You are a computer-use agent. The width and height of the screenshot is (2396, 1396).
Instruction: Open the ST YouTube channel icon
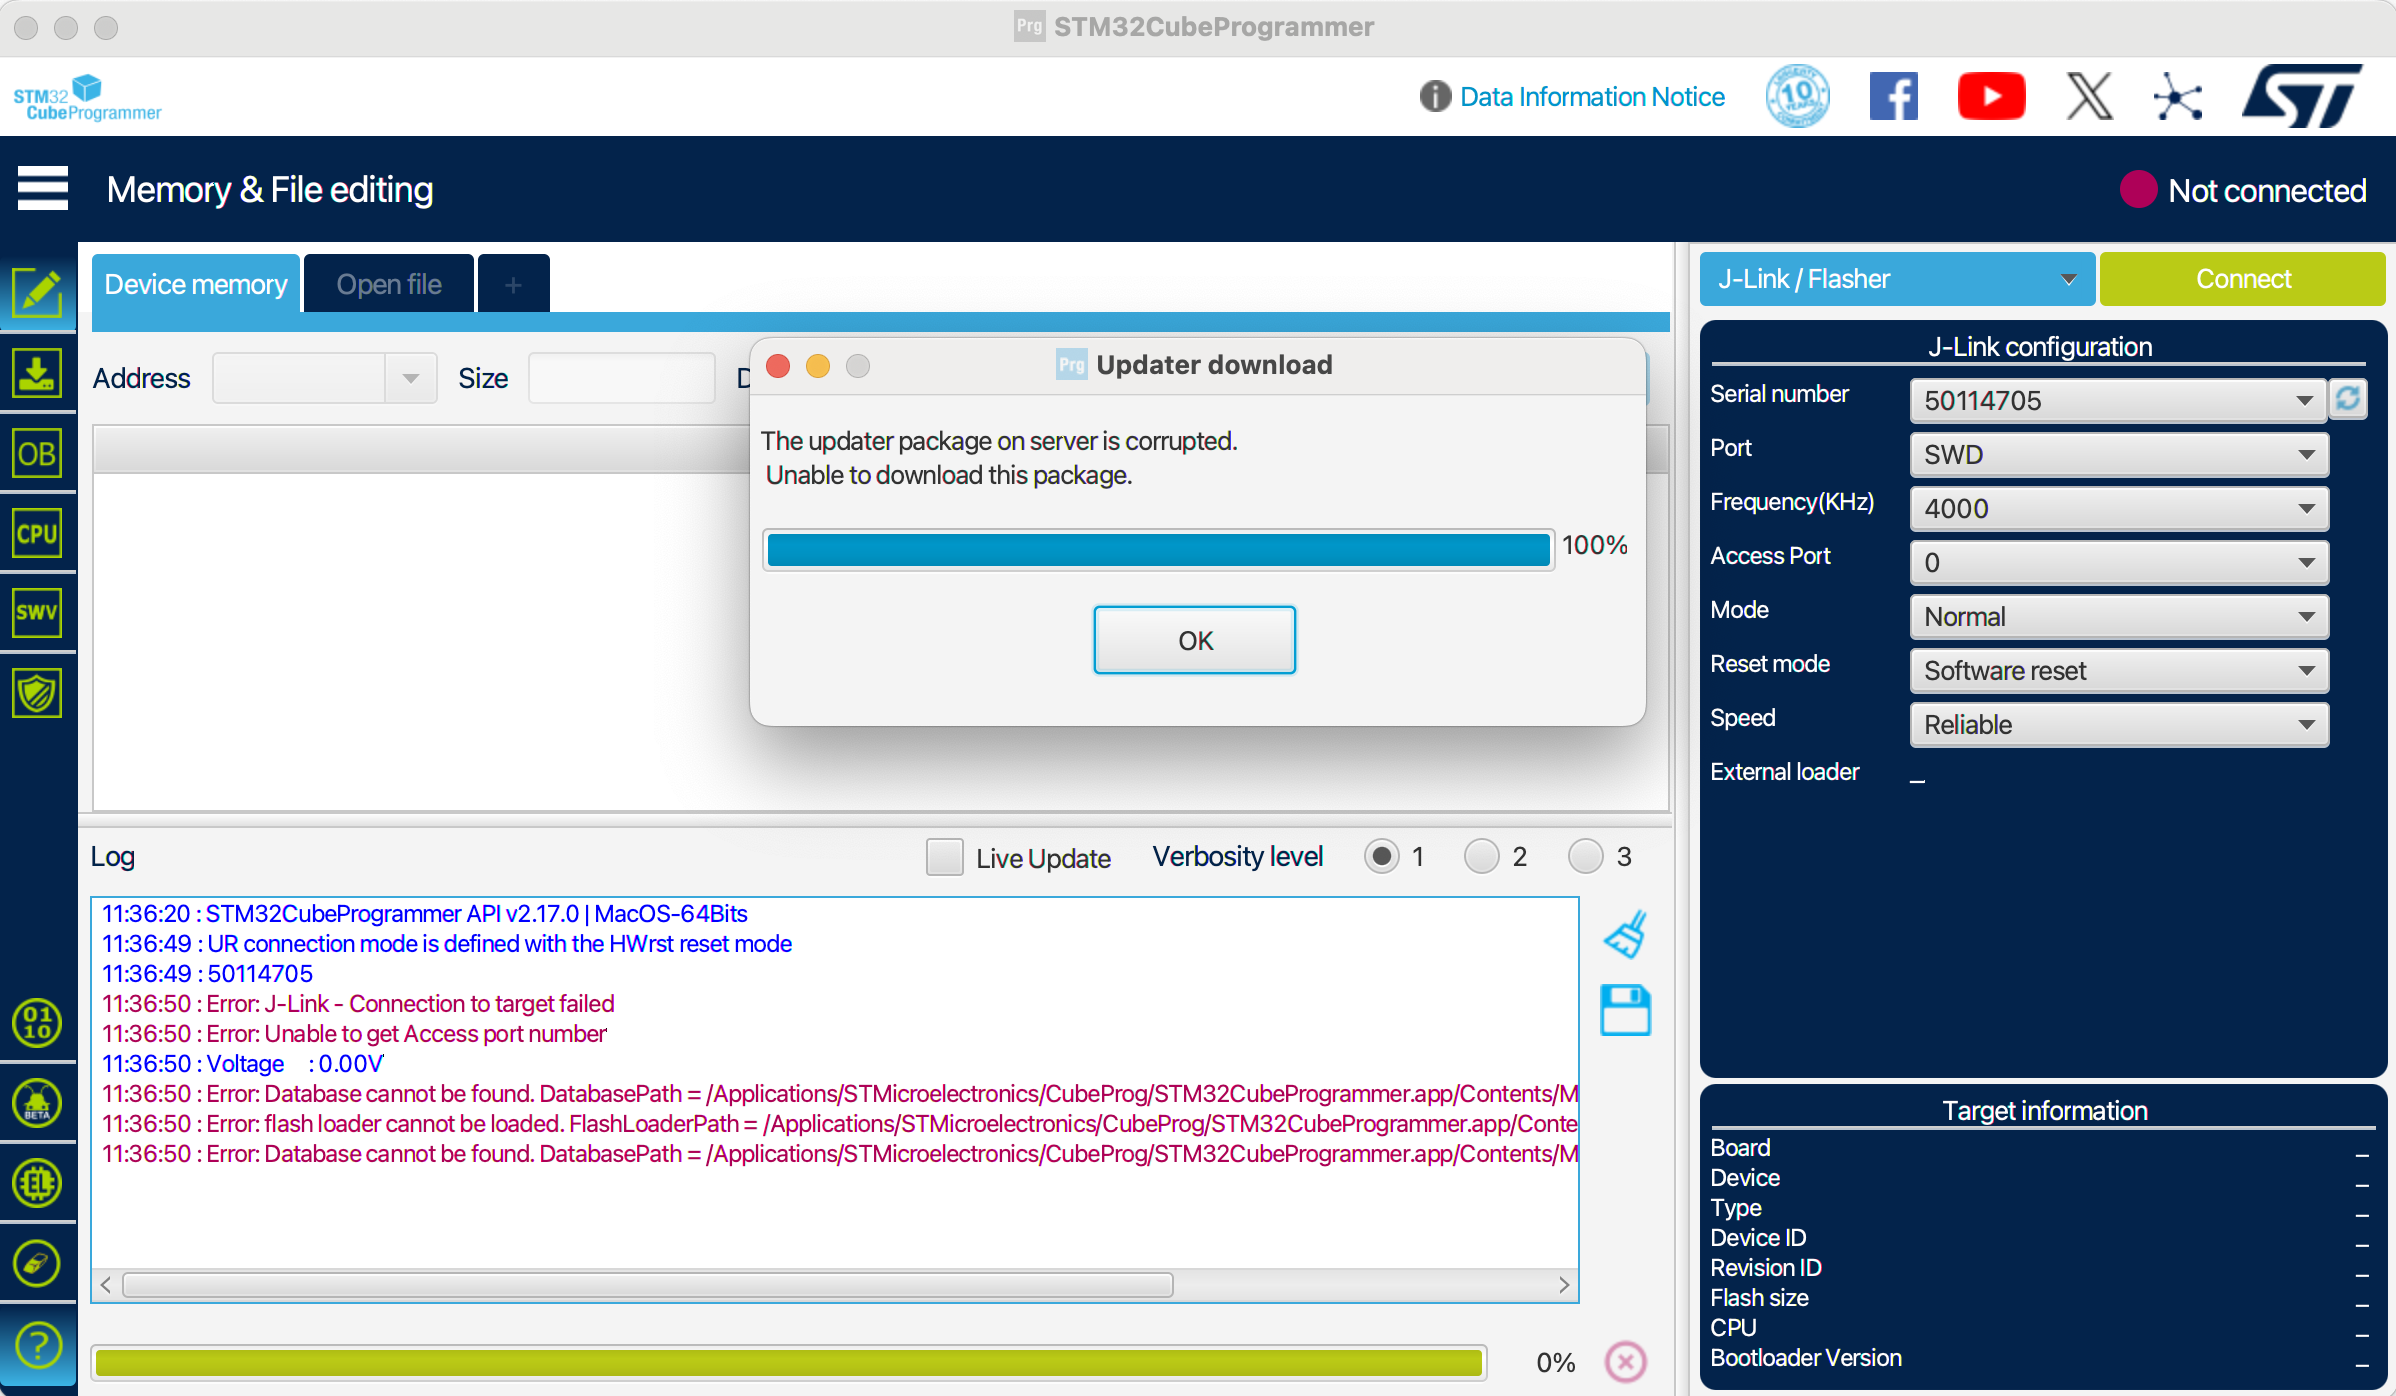1990,97
